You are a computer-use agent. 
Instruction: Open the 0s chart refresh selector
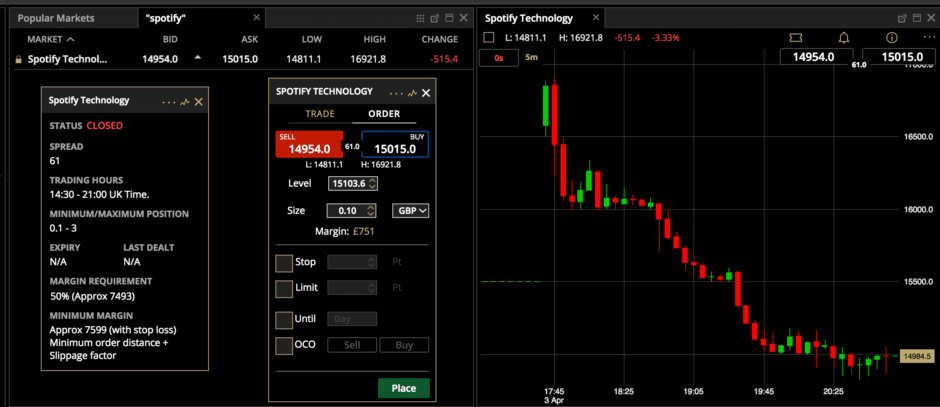click(x=498, y=58)
